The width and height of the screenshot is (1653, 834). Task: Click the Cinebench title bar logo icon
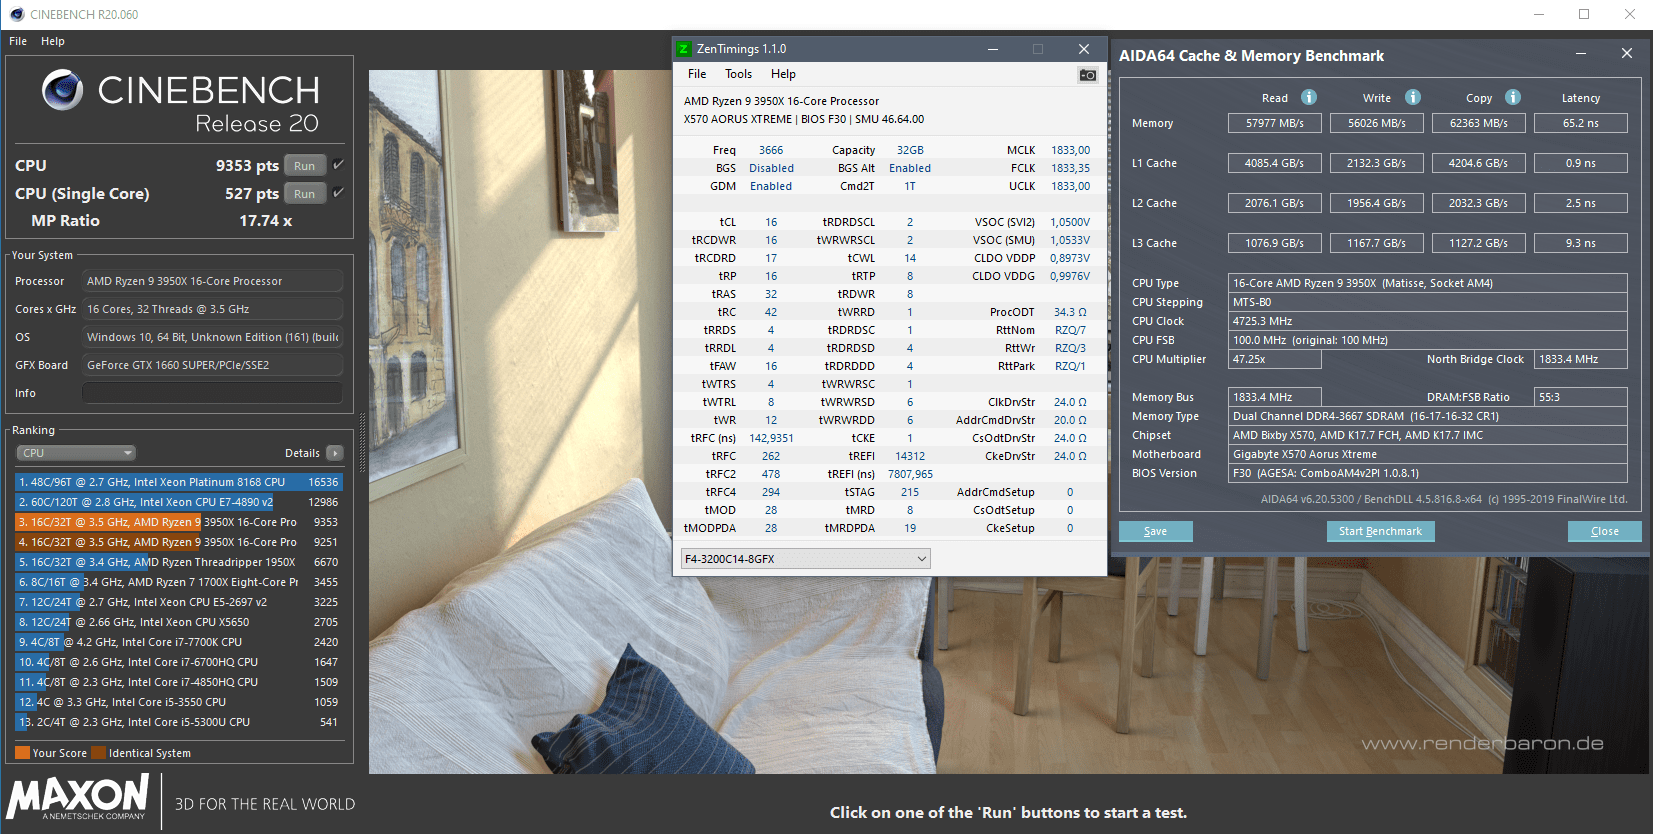[x=16, y=14]
